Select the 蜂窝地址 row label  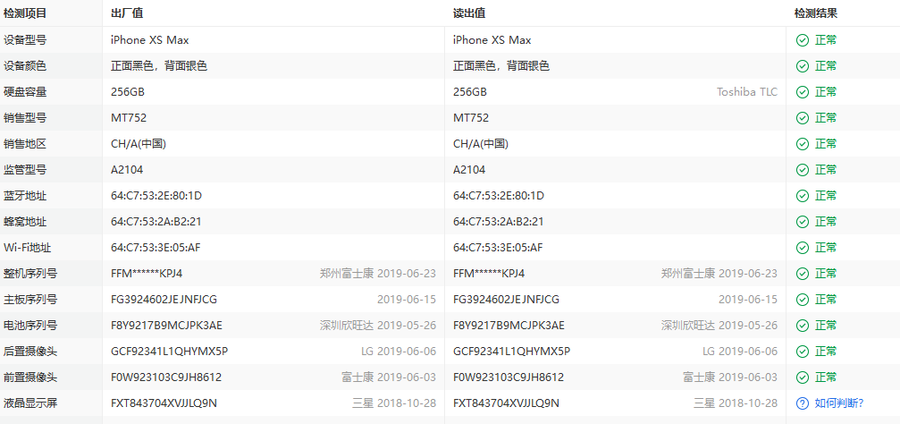tap(25, 221)
